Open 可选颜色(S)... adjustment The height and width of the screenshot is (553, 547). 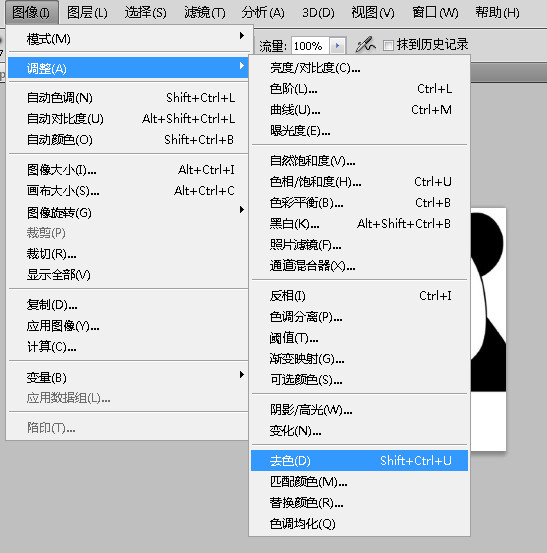359,379
